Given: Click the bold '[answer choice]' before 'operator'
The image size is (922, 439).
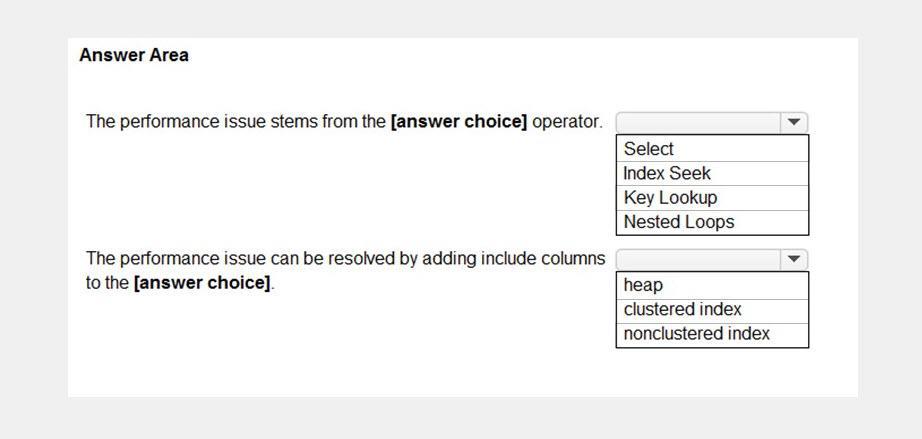Looking at the screenshot, I should click(x=459, y=122).
